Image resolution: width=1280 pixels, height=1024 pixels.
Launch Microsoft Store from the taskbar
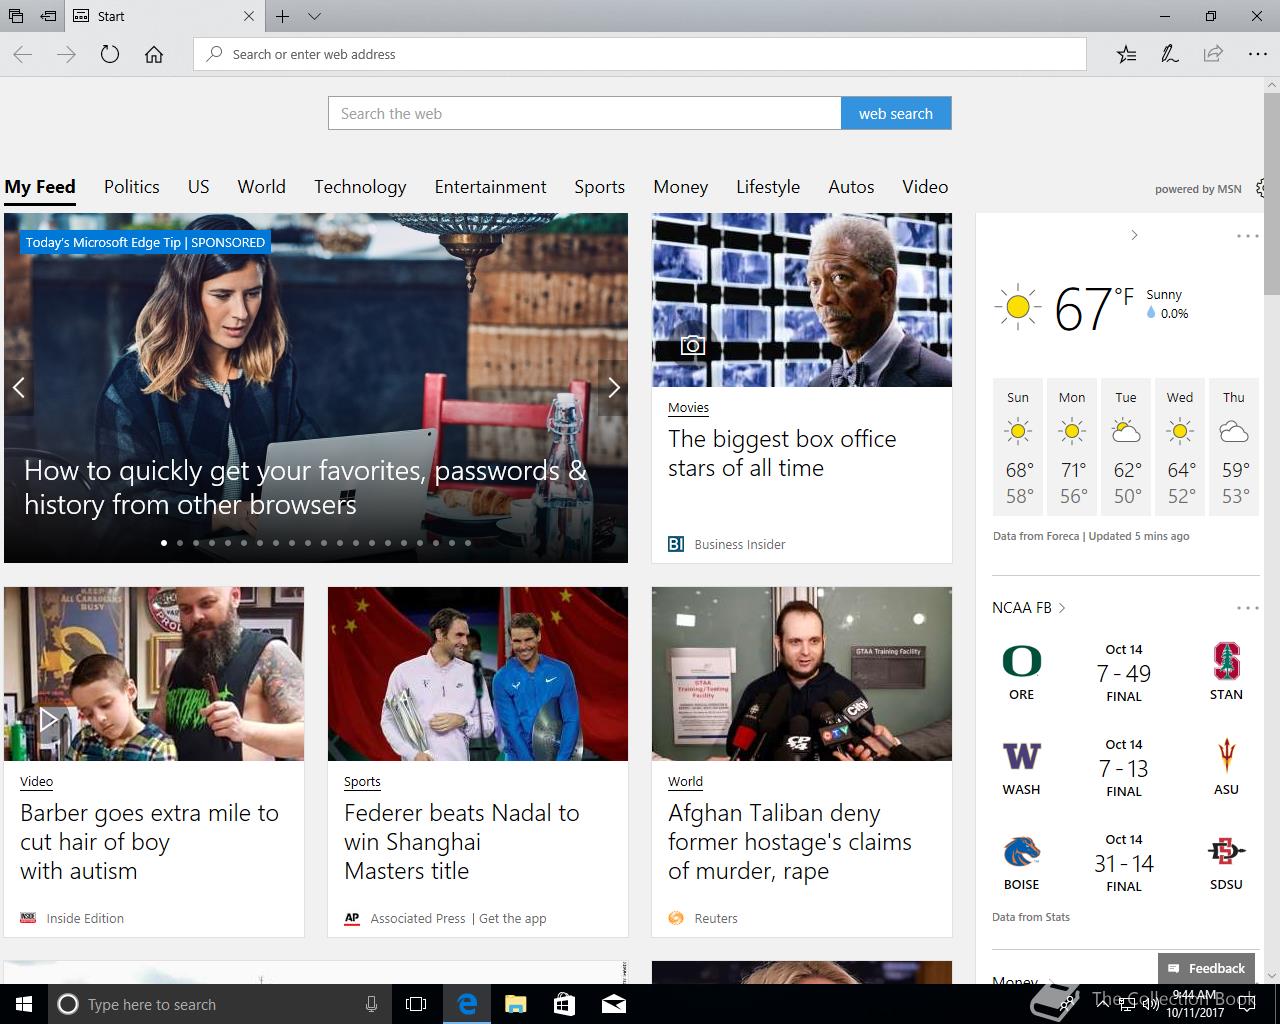tap(564, 1004)
